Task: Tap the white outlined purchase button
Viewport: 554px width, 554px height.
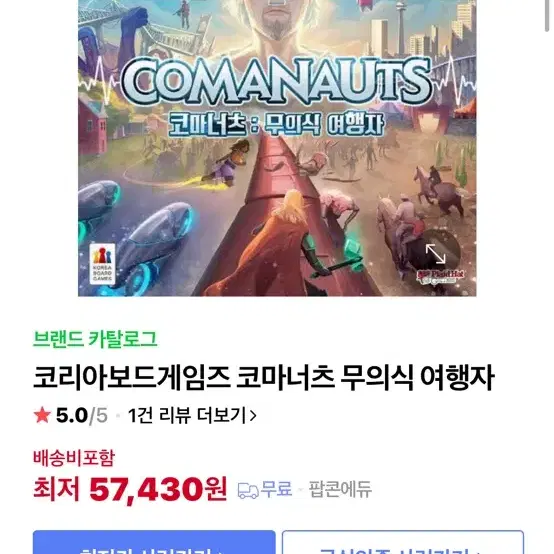Action: click(403, 542)
